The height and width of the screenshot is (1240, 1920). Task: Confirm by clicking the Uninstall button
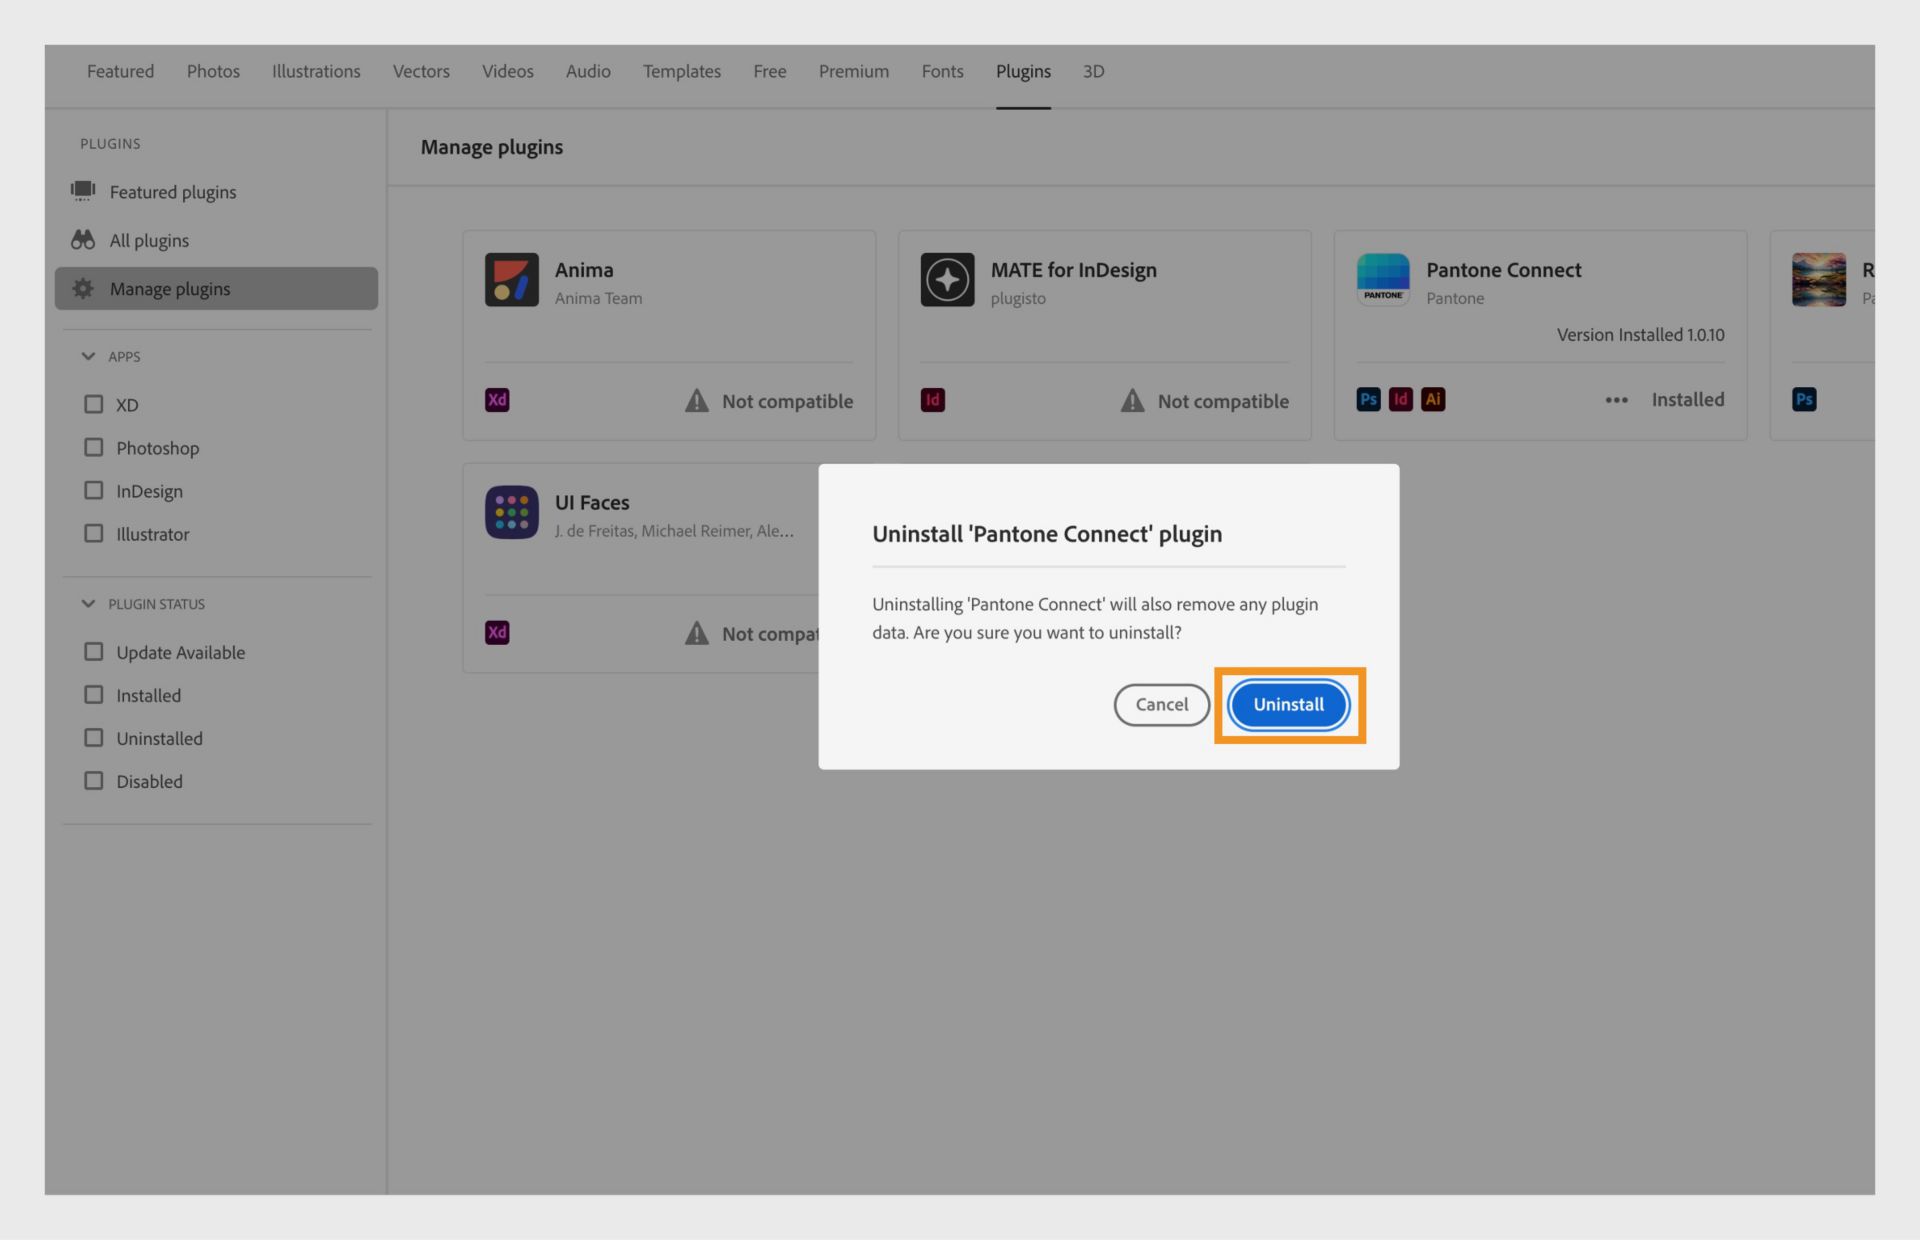(1288, 704)
